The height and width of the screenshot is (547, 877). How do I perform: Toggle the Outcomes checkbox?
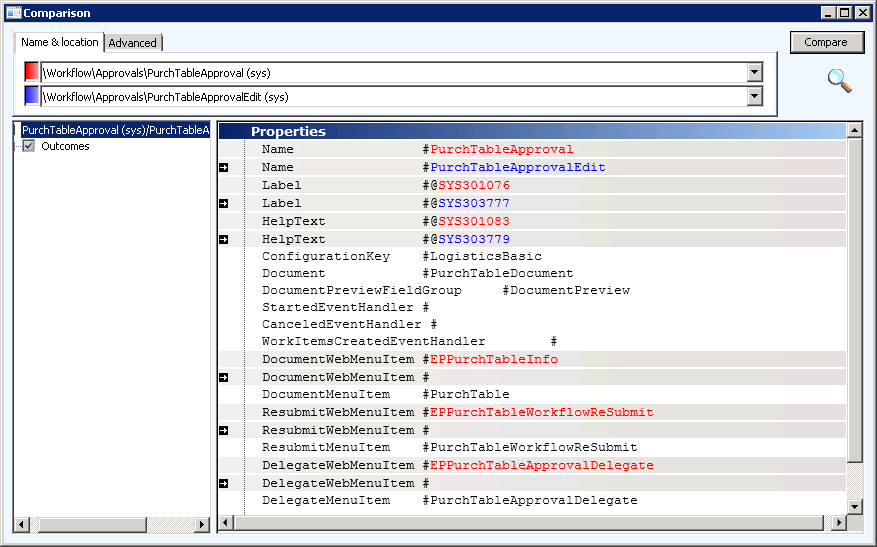[x=29, y=146]
